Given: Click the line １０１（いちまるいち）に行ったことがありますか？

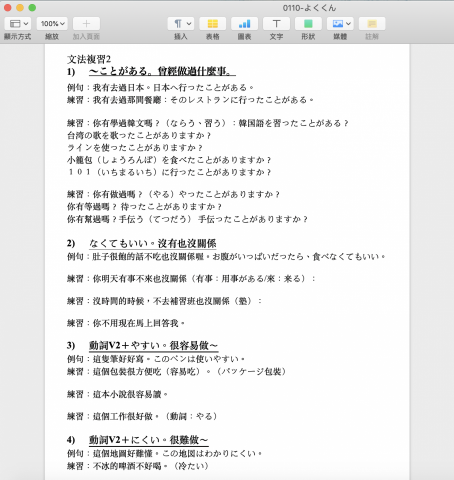Looking at the screenshot, I should 169,172.
